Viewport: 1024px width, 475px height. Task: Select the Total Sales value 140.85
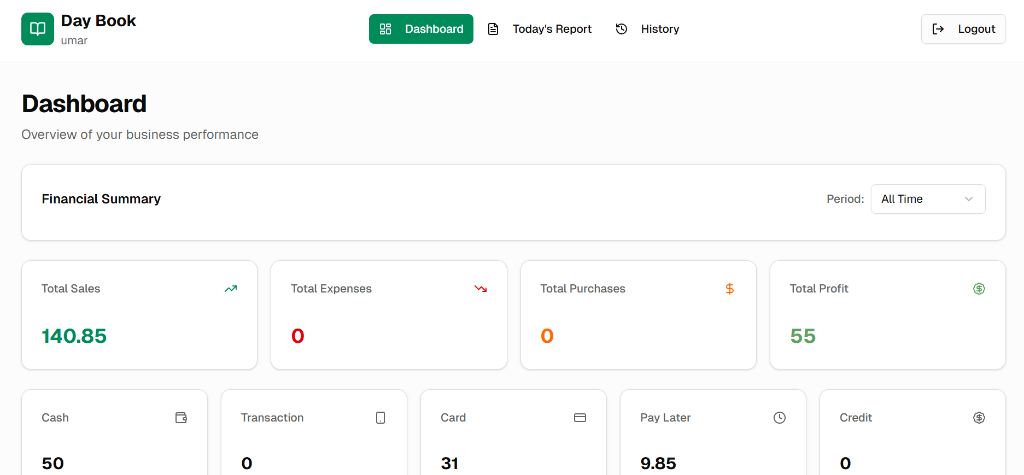click(74, 336)
